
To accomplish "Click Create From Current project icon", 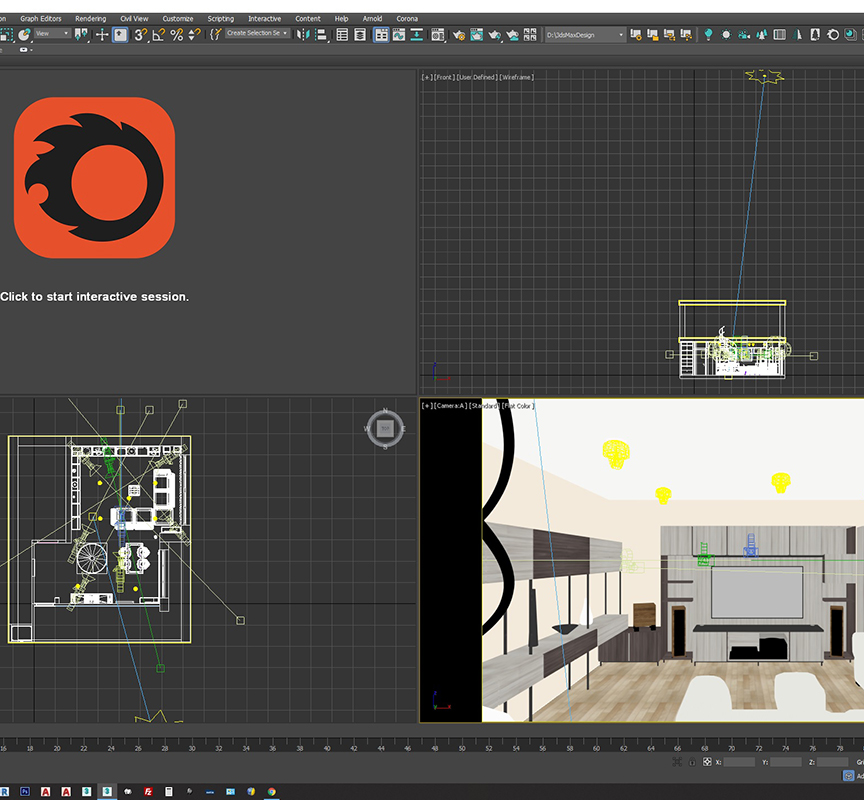I will [686, 35].
